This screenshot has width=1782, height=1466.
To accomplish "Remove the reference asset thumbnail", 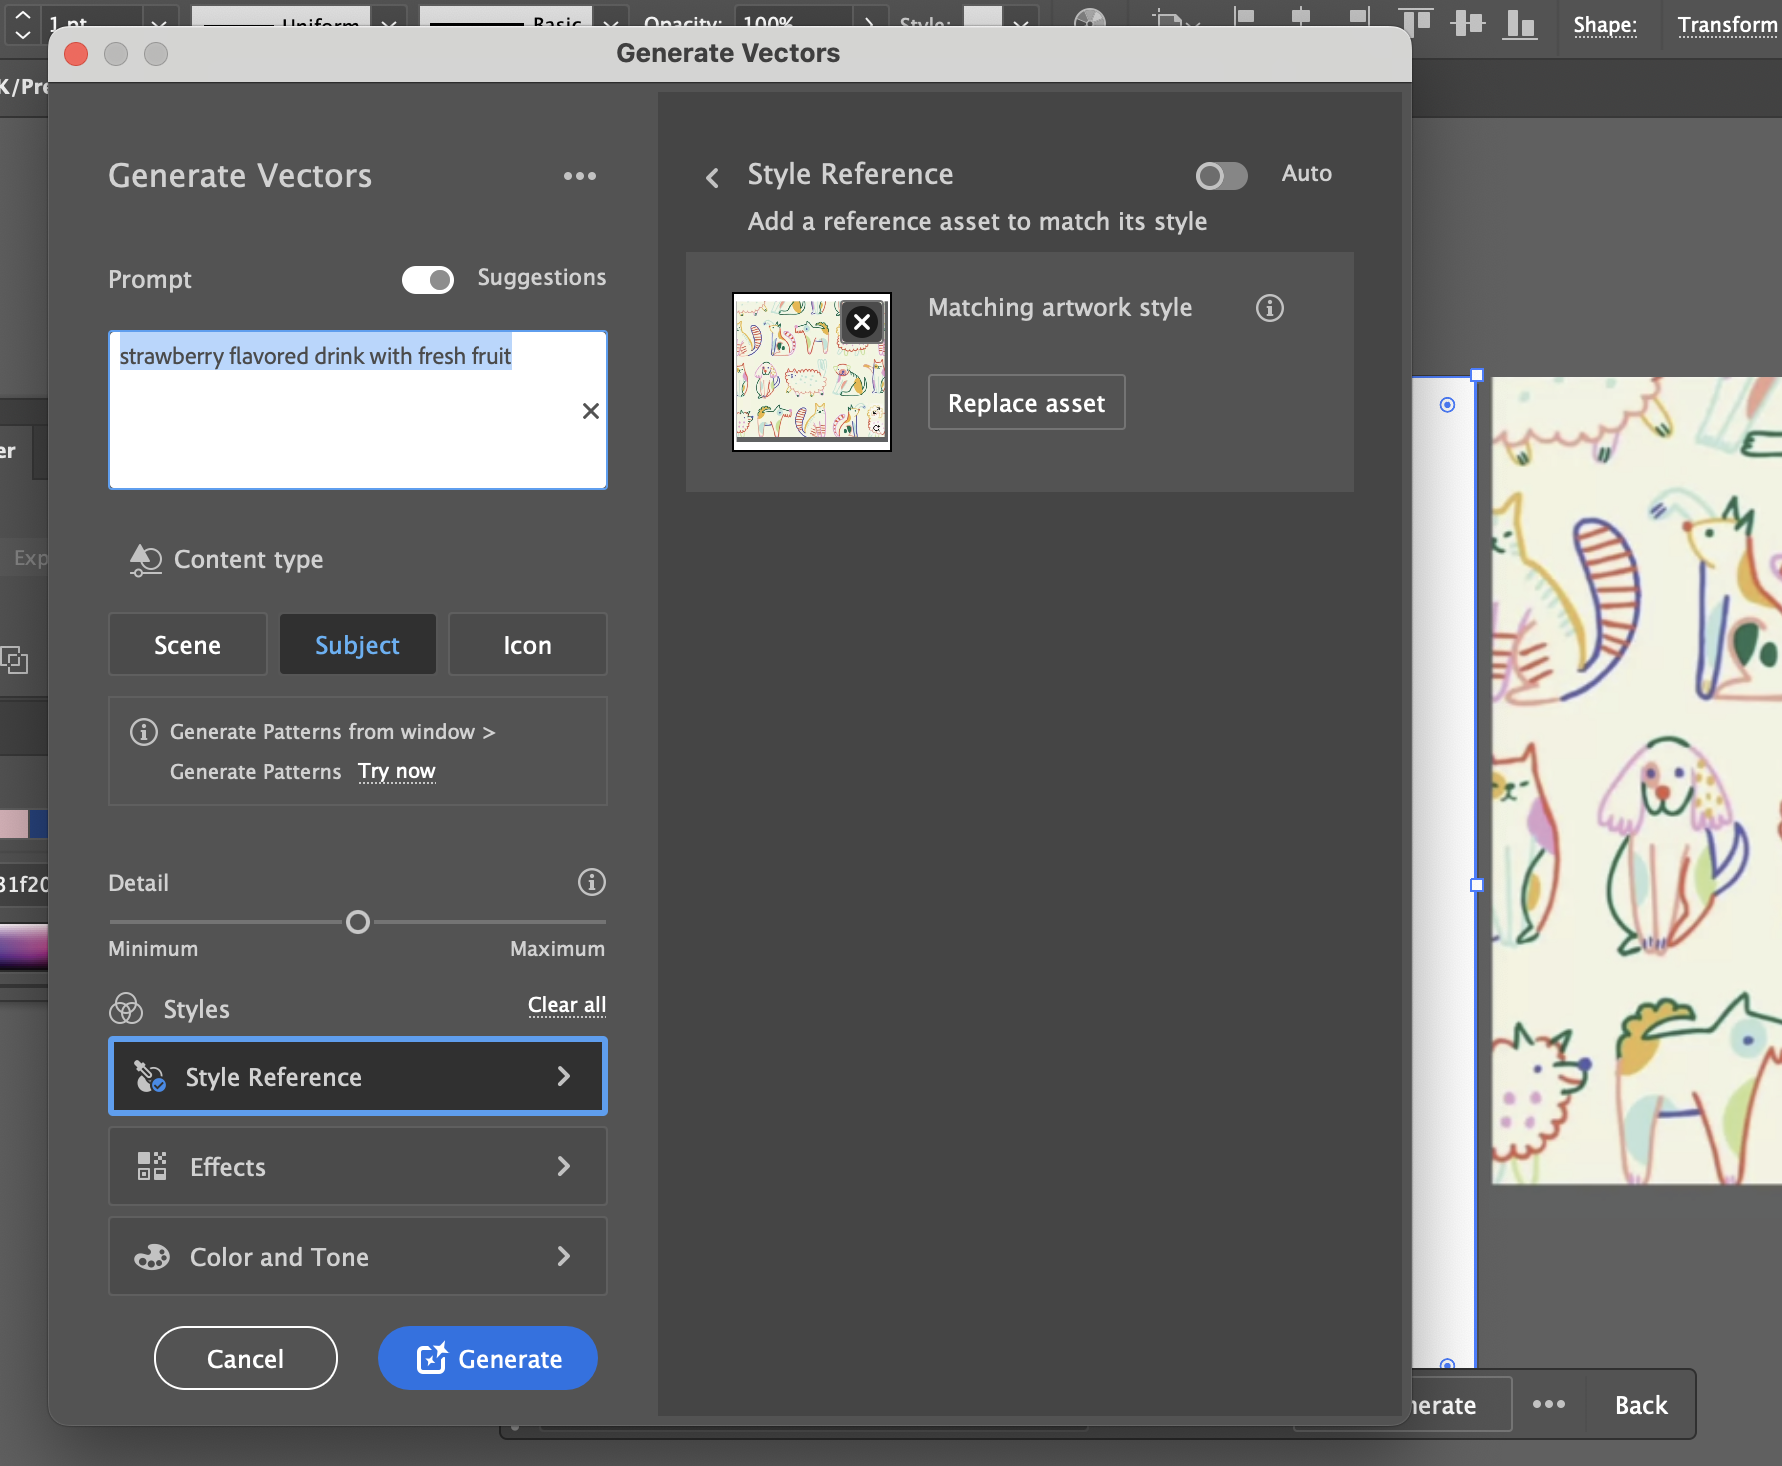I will tap(862, 322).
